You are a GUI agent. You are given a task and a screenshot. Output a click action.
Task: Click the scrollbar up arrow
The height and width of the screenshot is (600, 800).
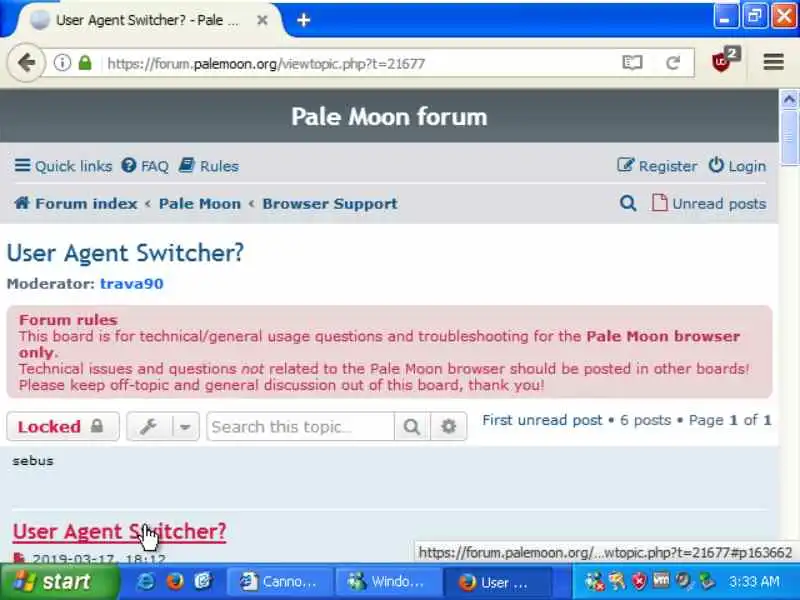(789, 99)
